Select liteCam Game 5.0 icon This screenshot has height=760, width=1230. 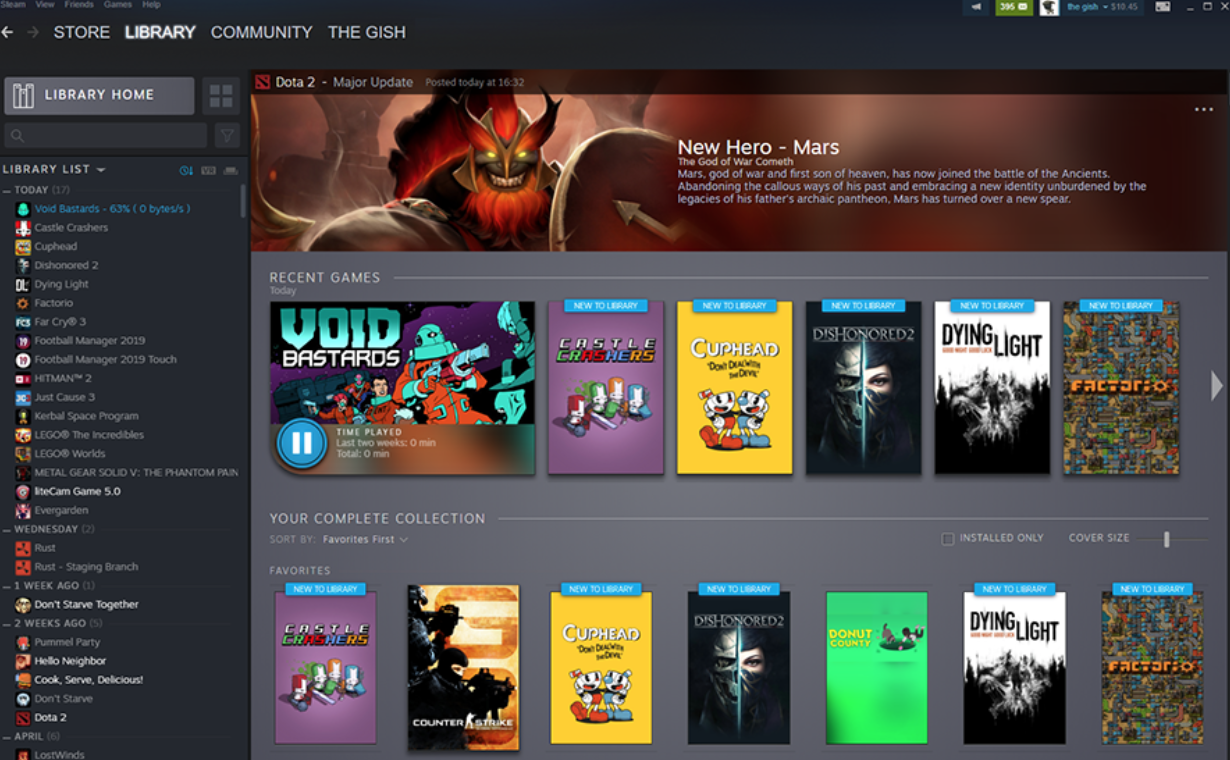coord(23,492)
